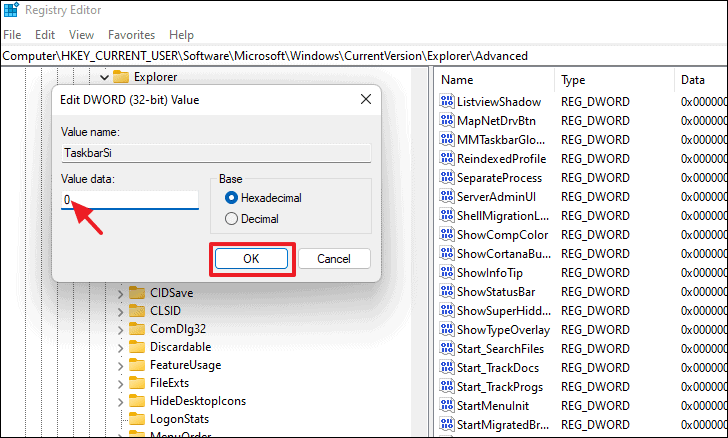
Task: Click the ShowTypeOverlay DWORD icon
Action: (x=447, y=330)
